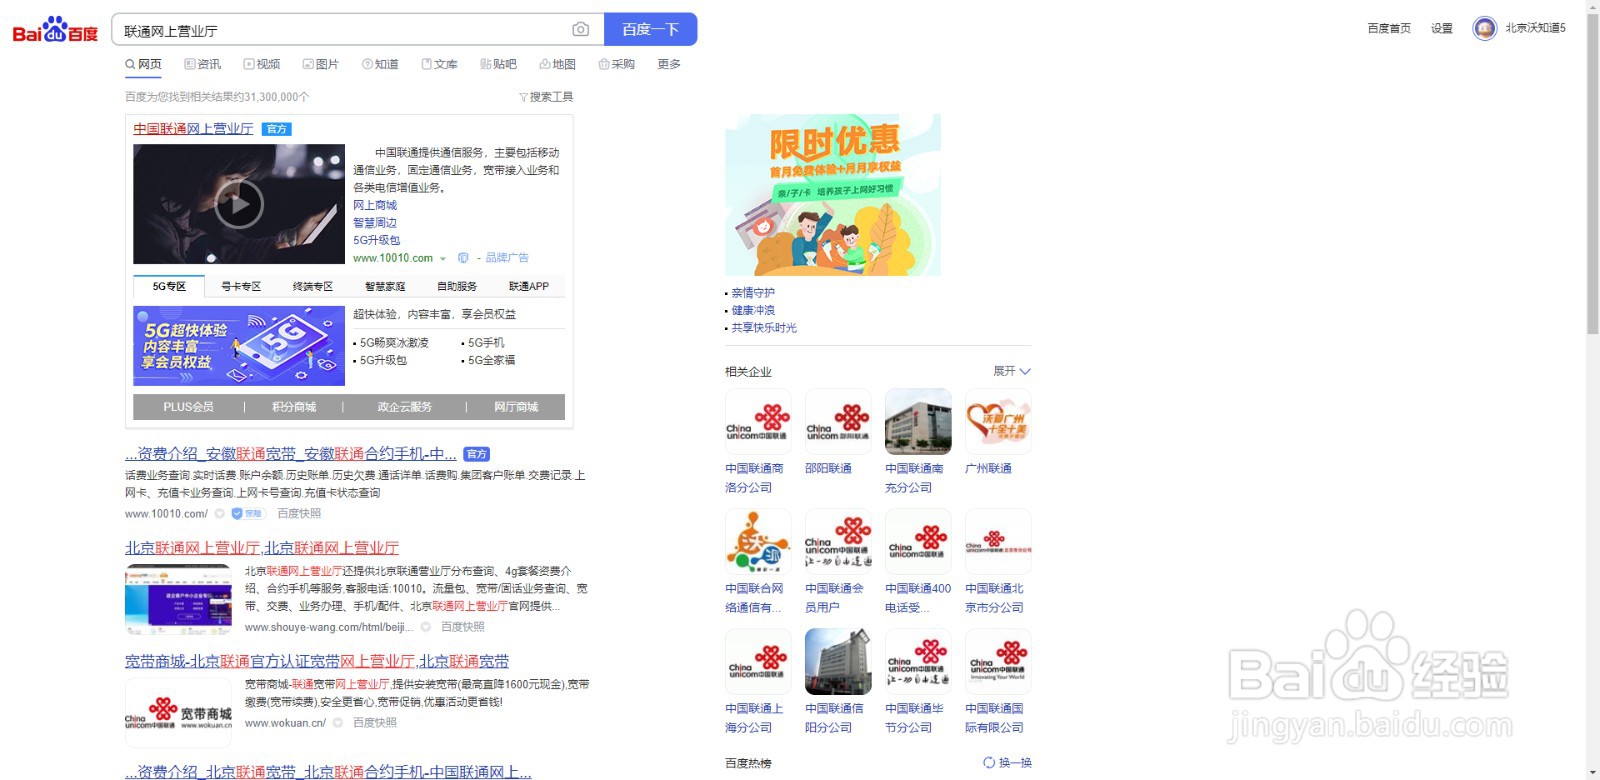
Task: Open 中国联通南充分公司 building image
Action: [x=918, y=422]
